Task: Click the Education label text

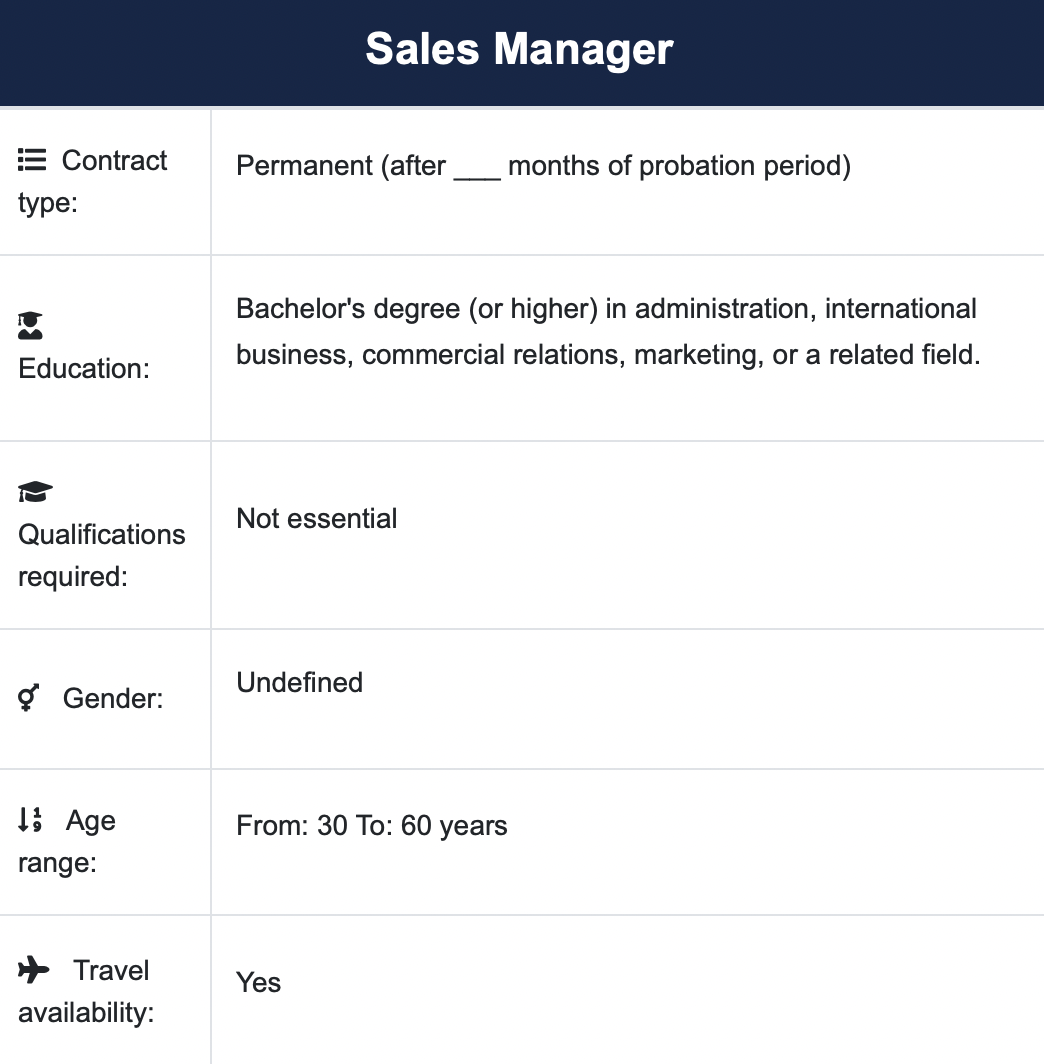Action: [x=83, y=368]
